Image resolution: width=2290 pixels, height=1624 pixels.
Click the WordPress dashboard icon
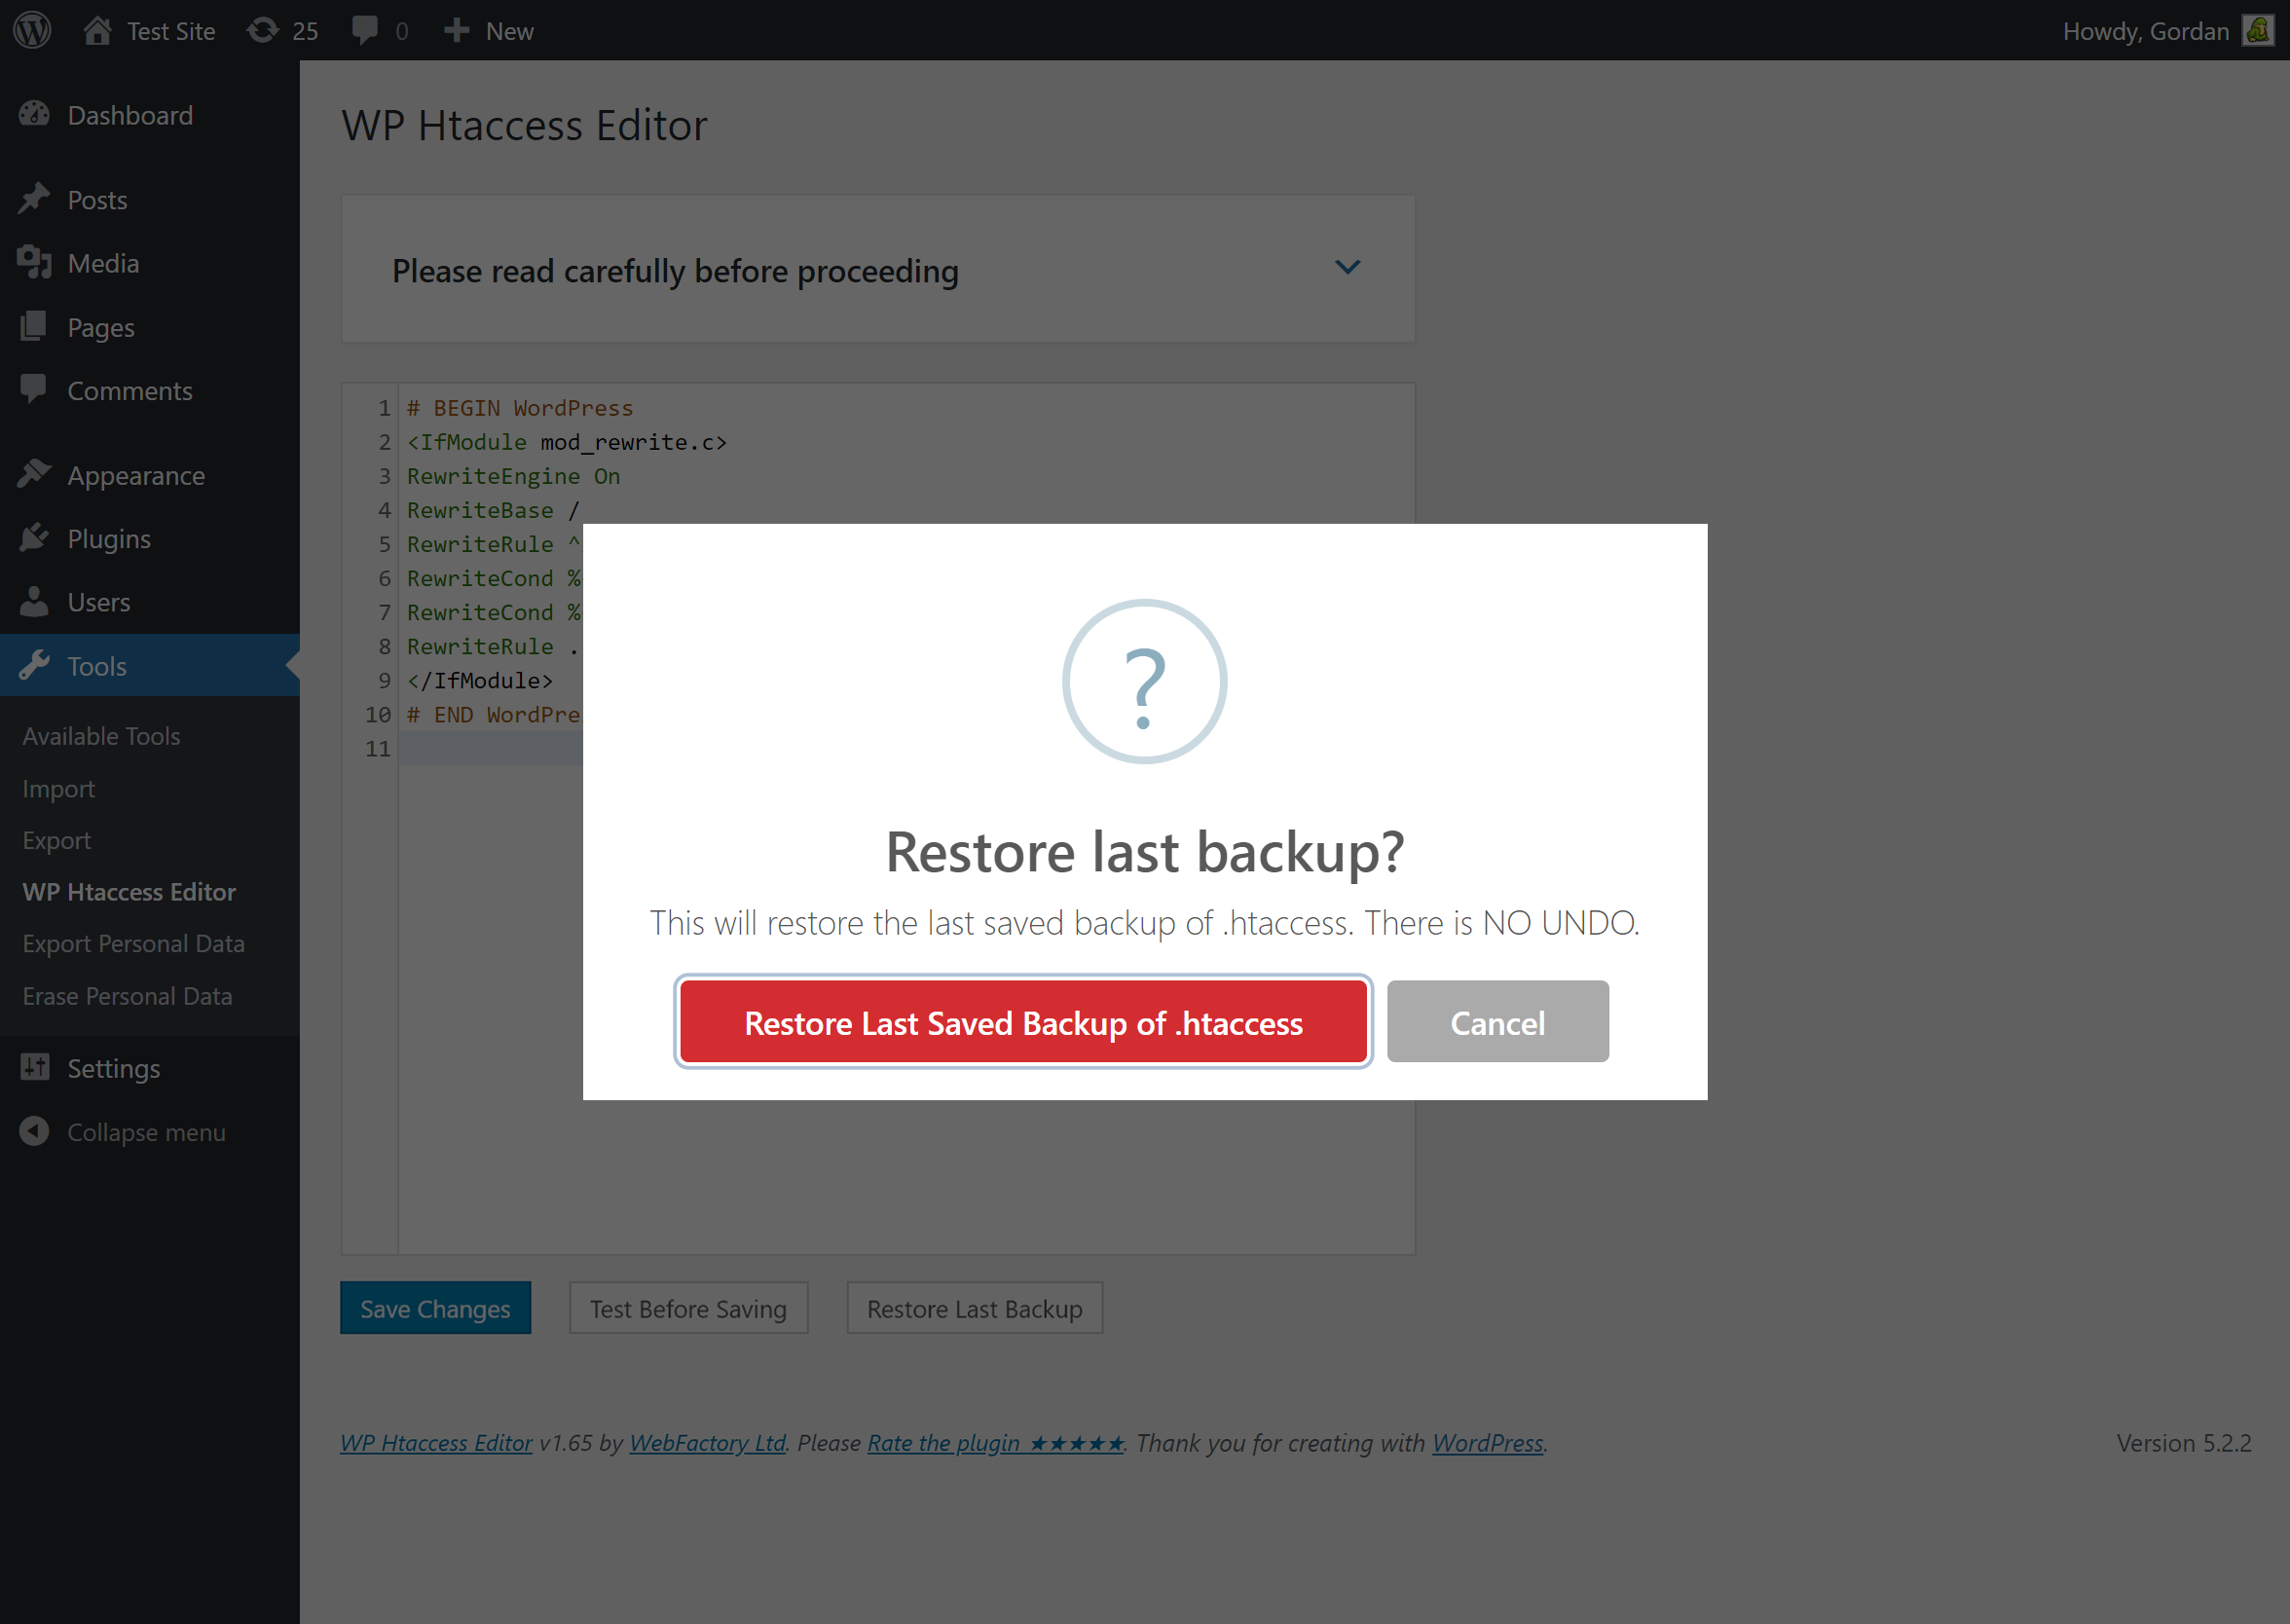tap(37, 30)
